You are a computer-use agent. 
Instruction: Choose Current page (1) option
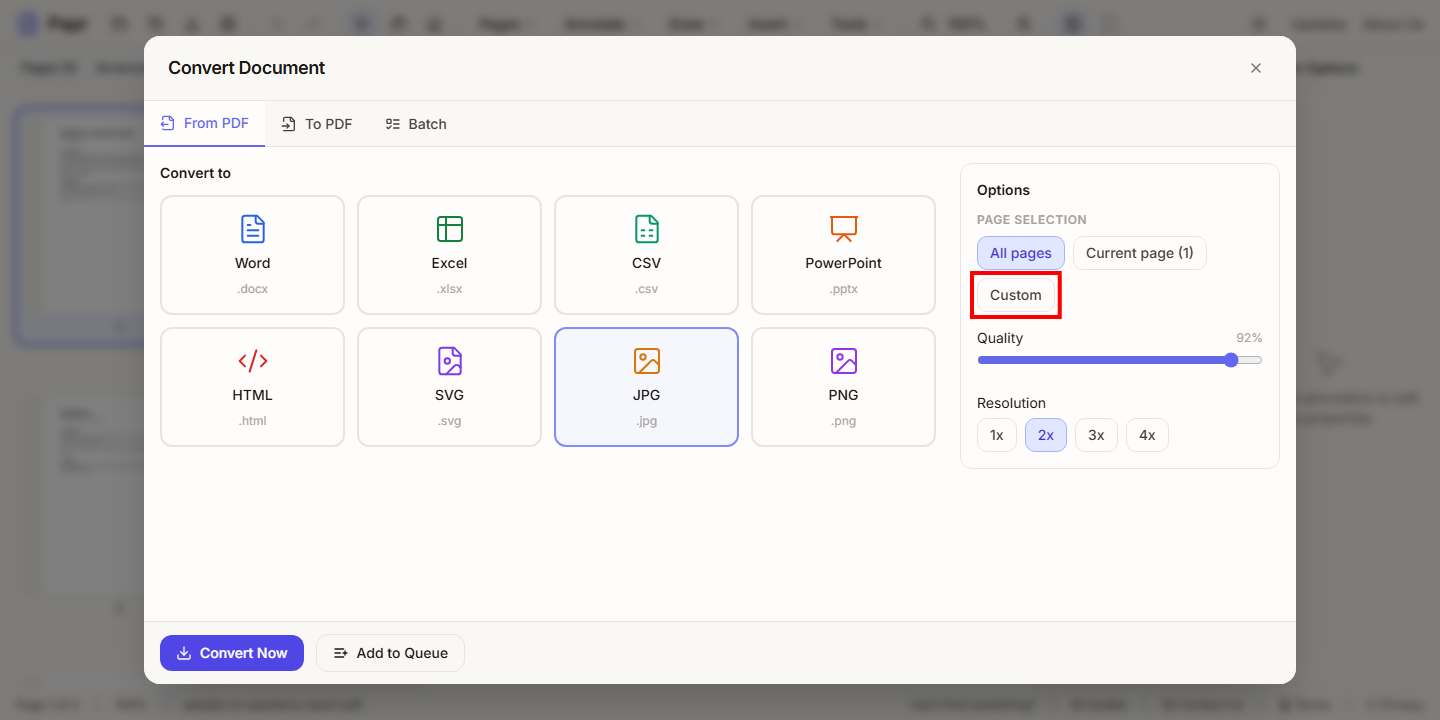click(1140, 253)
